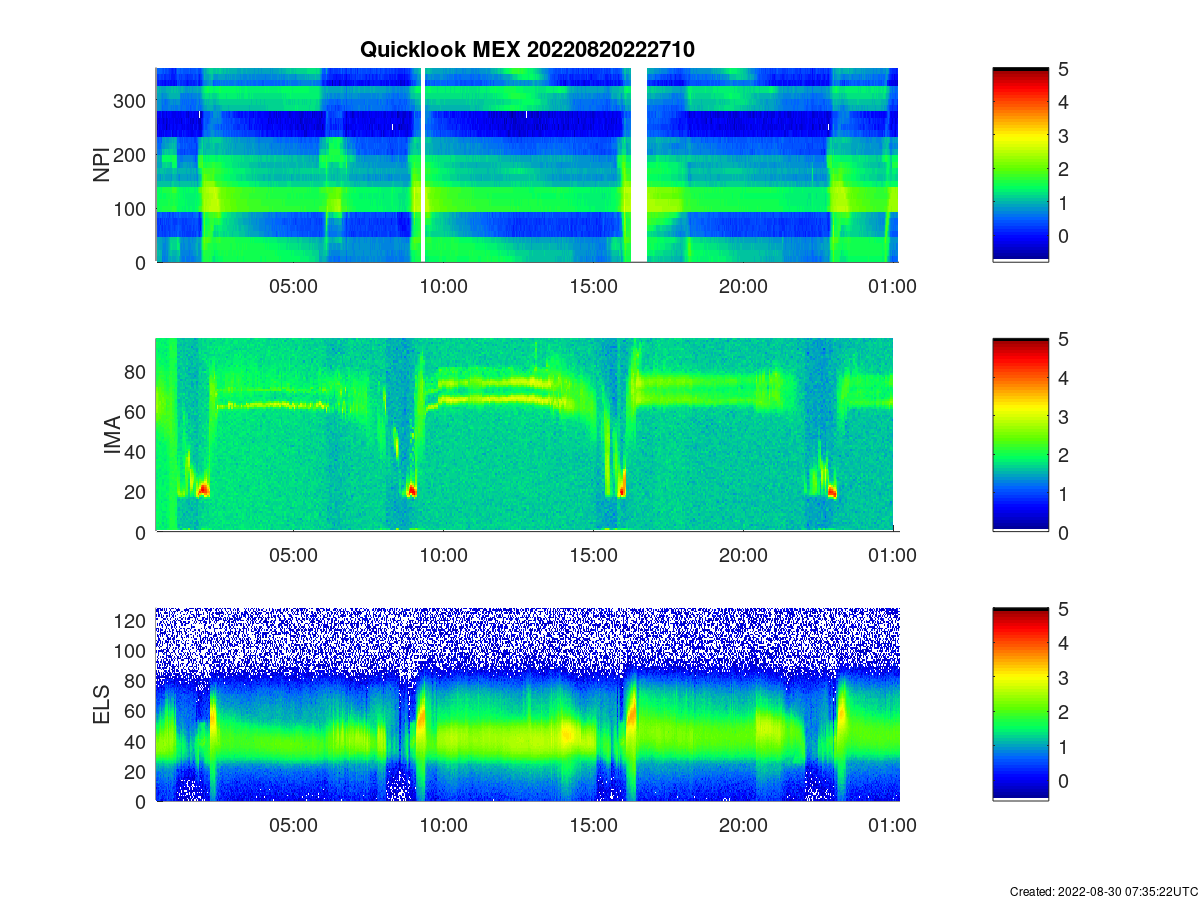Click the 5 label on the NPI colorbar
The height and width of the screenshot is (900, 1200).
pos(1064,69)
